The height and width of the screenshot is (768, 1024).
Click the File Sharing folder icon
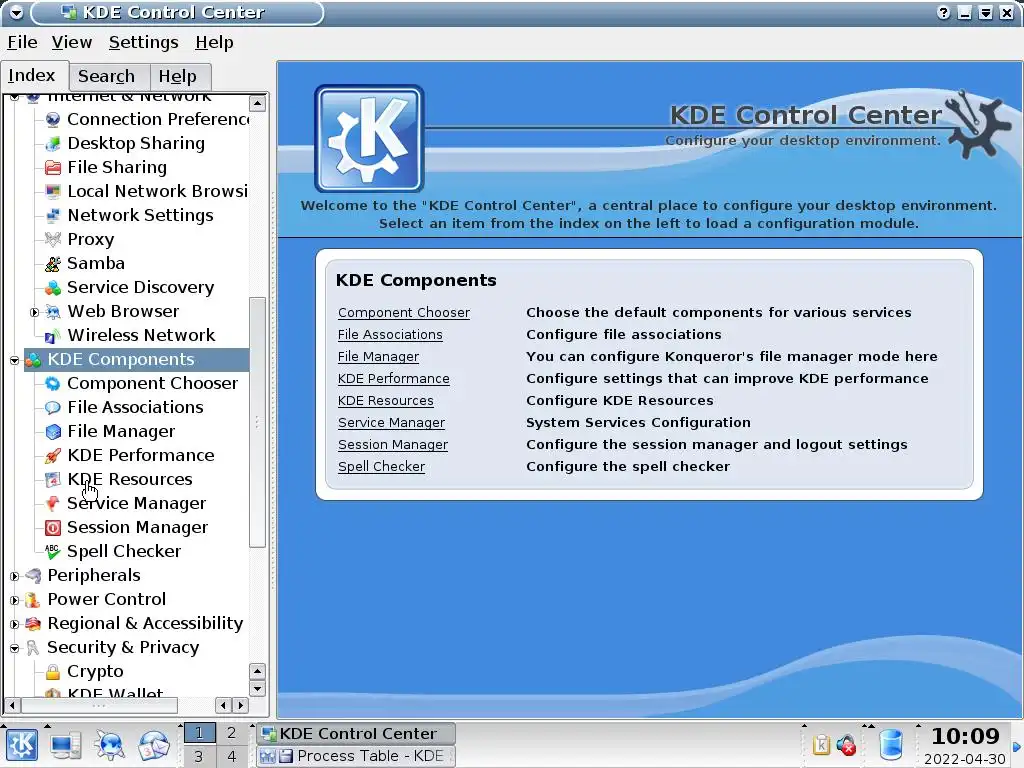(53, 168)
